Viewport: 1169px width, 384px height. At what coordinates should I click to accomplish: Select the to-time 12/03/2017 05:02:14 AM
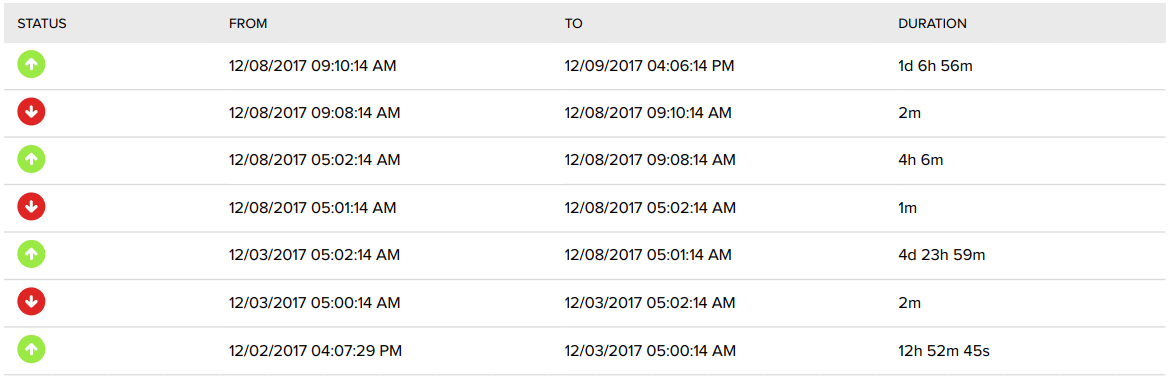point(650,303)
